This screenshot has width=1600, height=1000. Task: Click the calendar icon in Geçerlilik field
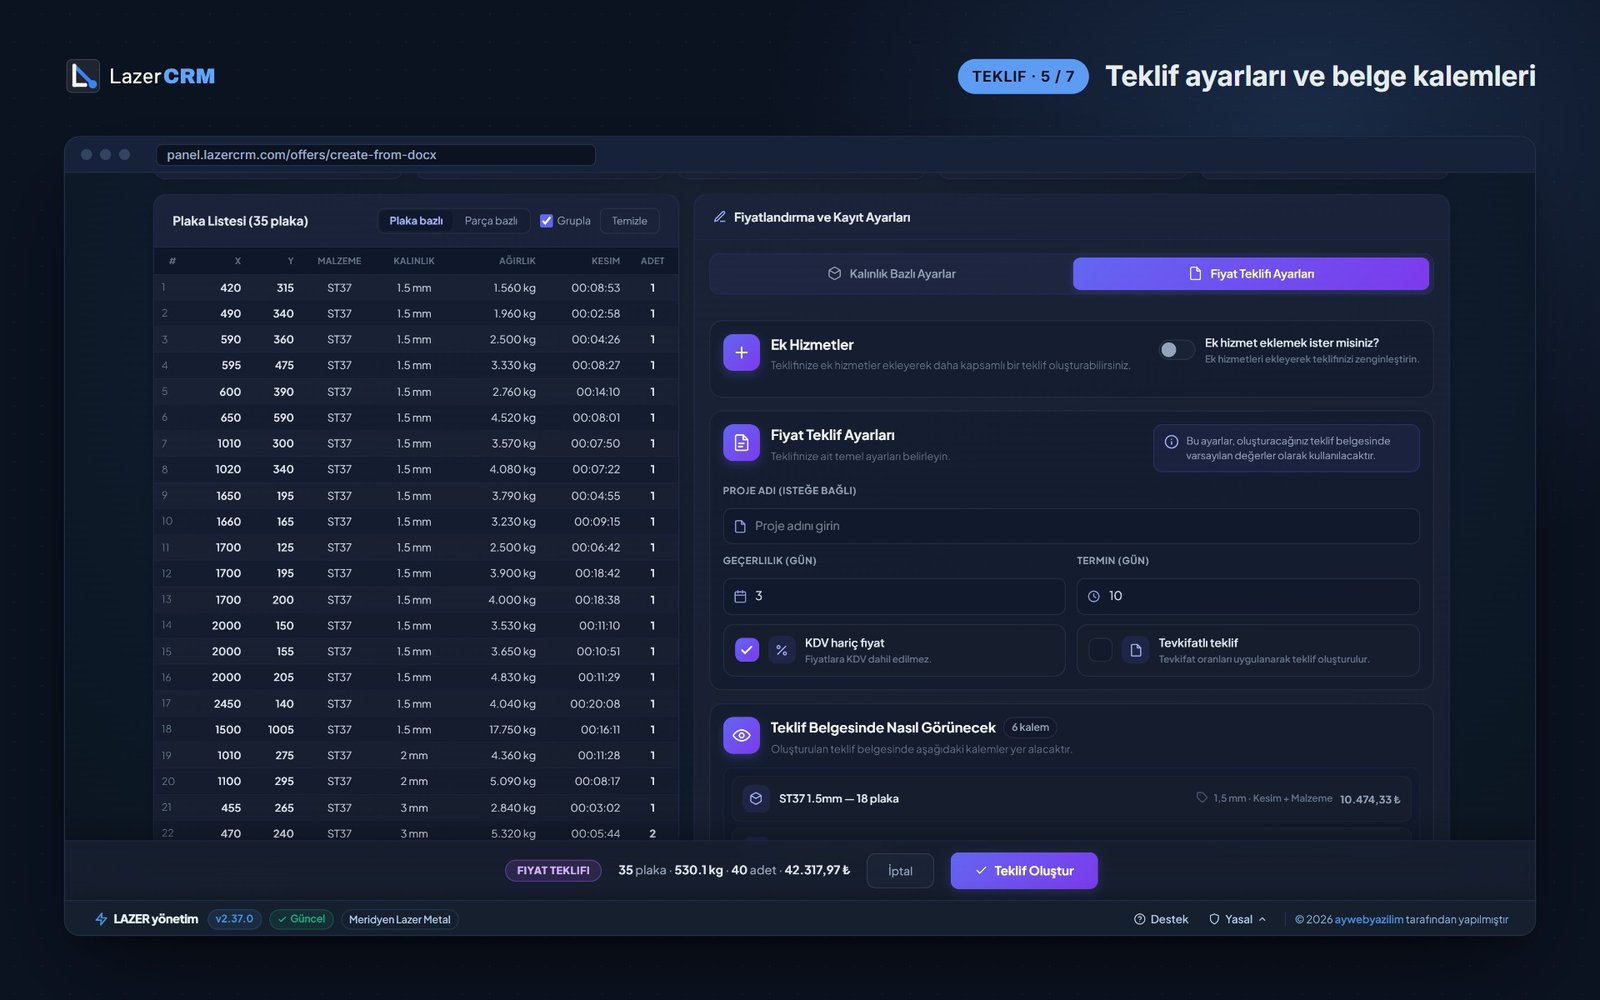pyautogui.click(x=740, y=596)
